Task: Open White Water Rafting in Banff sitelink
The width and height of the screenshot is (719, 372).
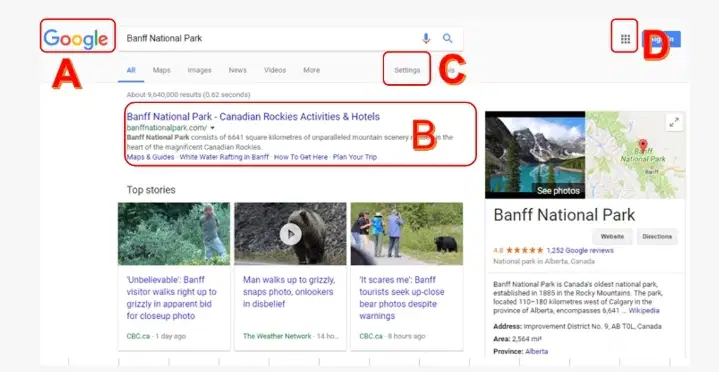Action: pyautogui.click(x=224, y=157)
